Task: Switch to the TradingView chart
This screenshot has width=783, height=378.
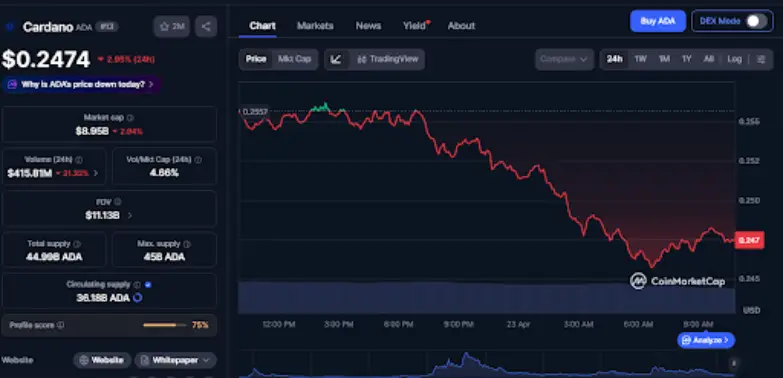Action: point(388,59)
